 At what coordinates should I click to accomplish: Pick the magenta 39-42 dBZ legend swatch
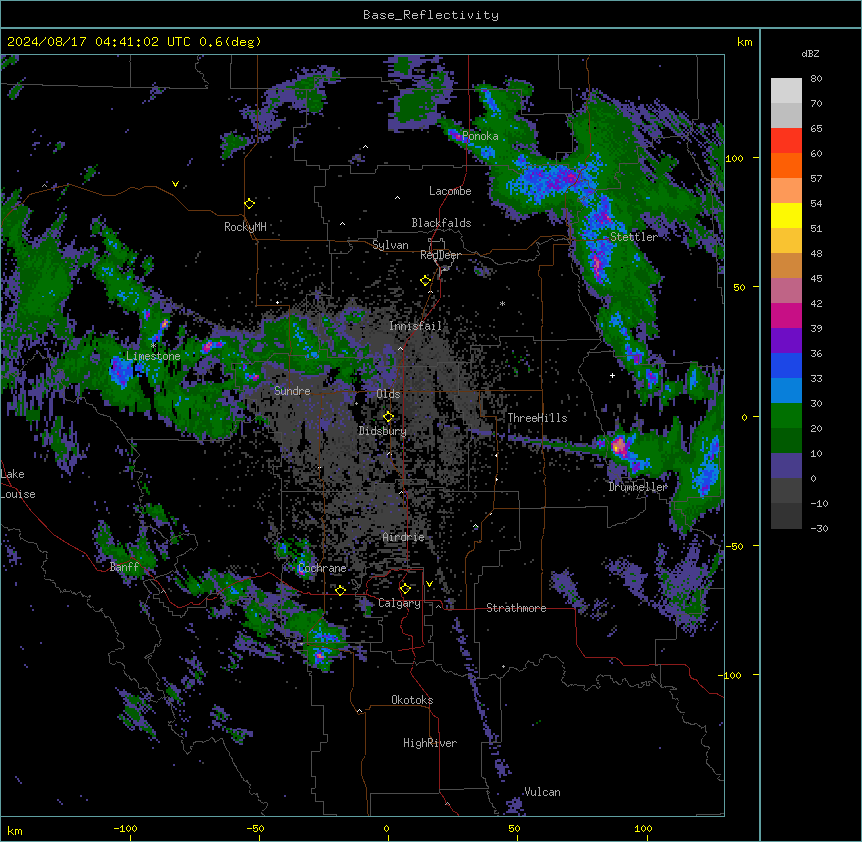pyautogui.click(x=786, y=315)
